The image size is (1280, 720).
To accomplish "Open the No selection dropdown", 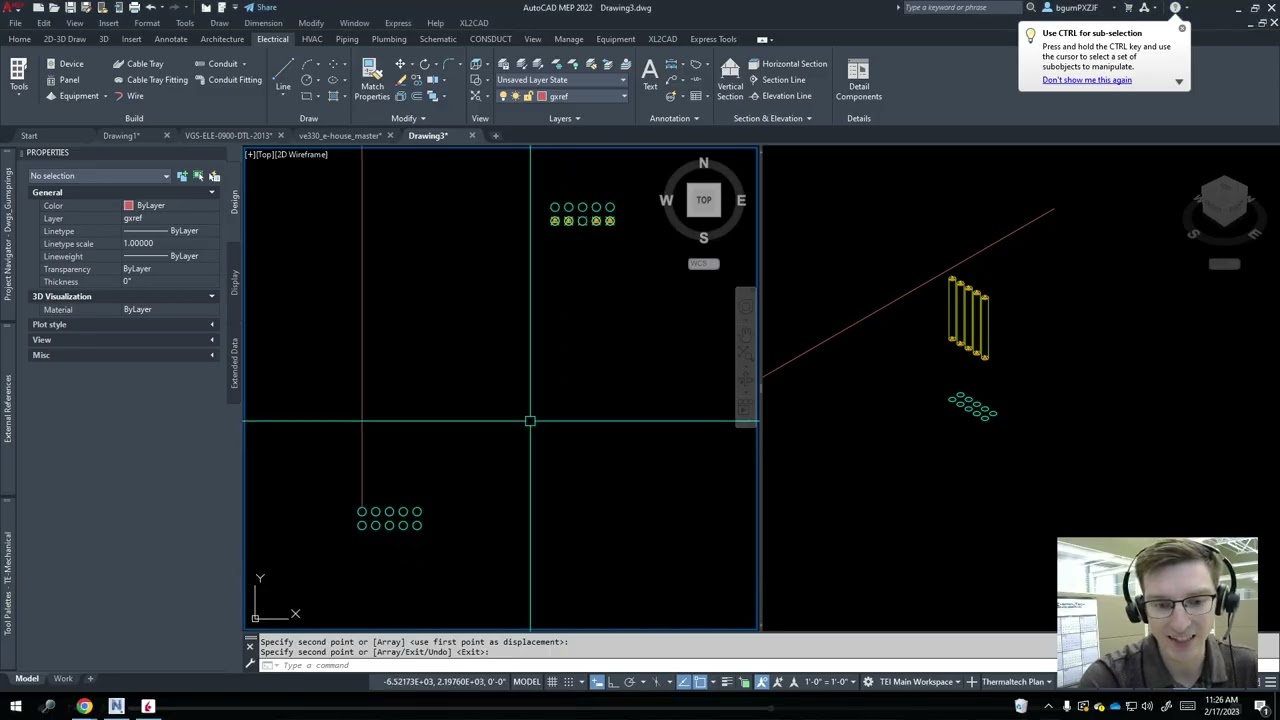I will click(x=99, y=176).
